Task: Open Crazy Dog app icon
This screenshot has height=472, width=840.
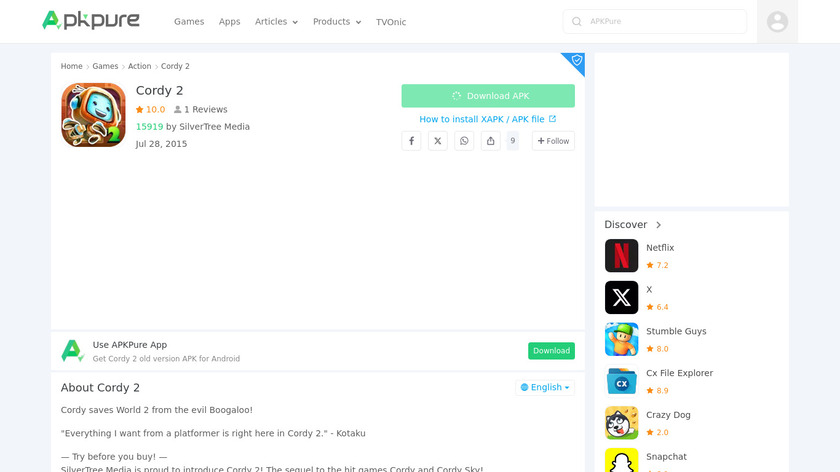Action: (621, 423)
